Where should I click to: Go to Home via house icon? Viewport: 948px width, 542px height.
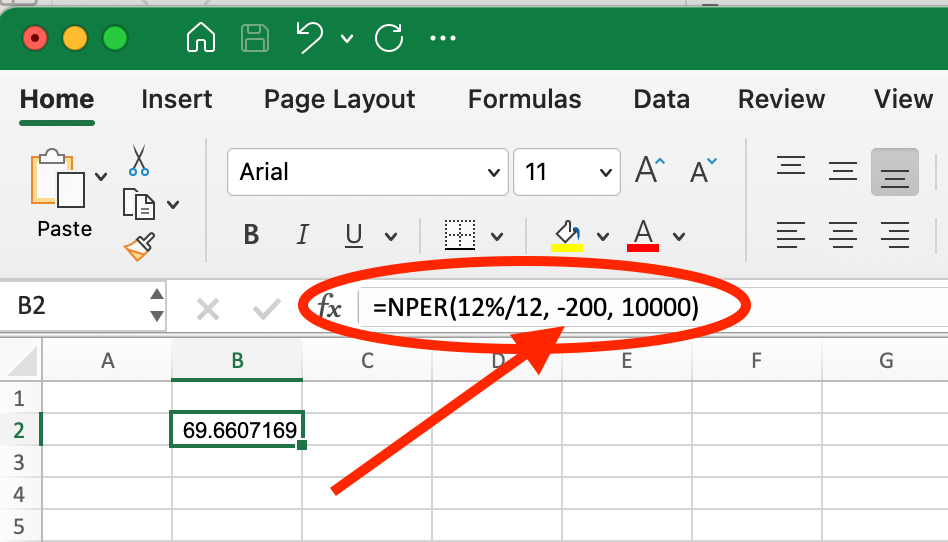point(201,38)
